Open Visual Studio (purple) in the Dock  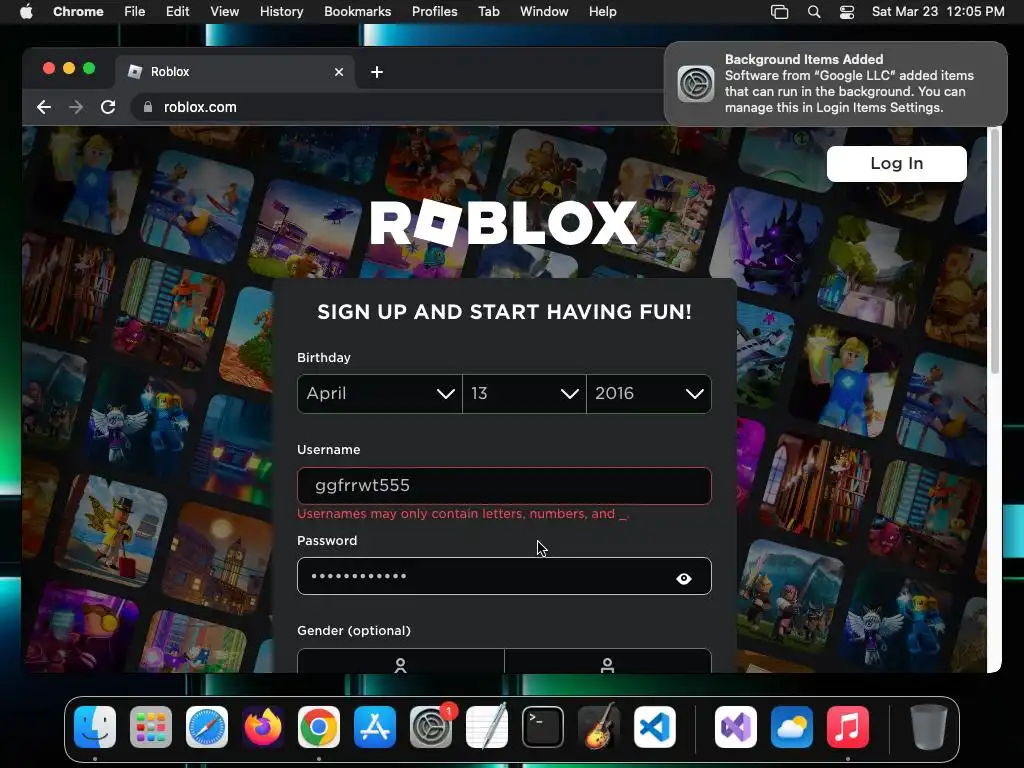coord(736,727)
